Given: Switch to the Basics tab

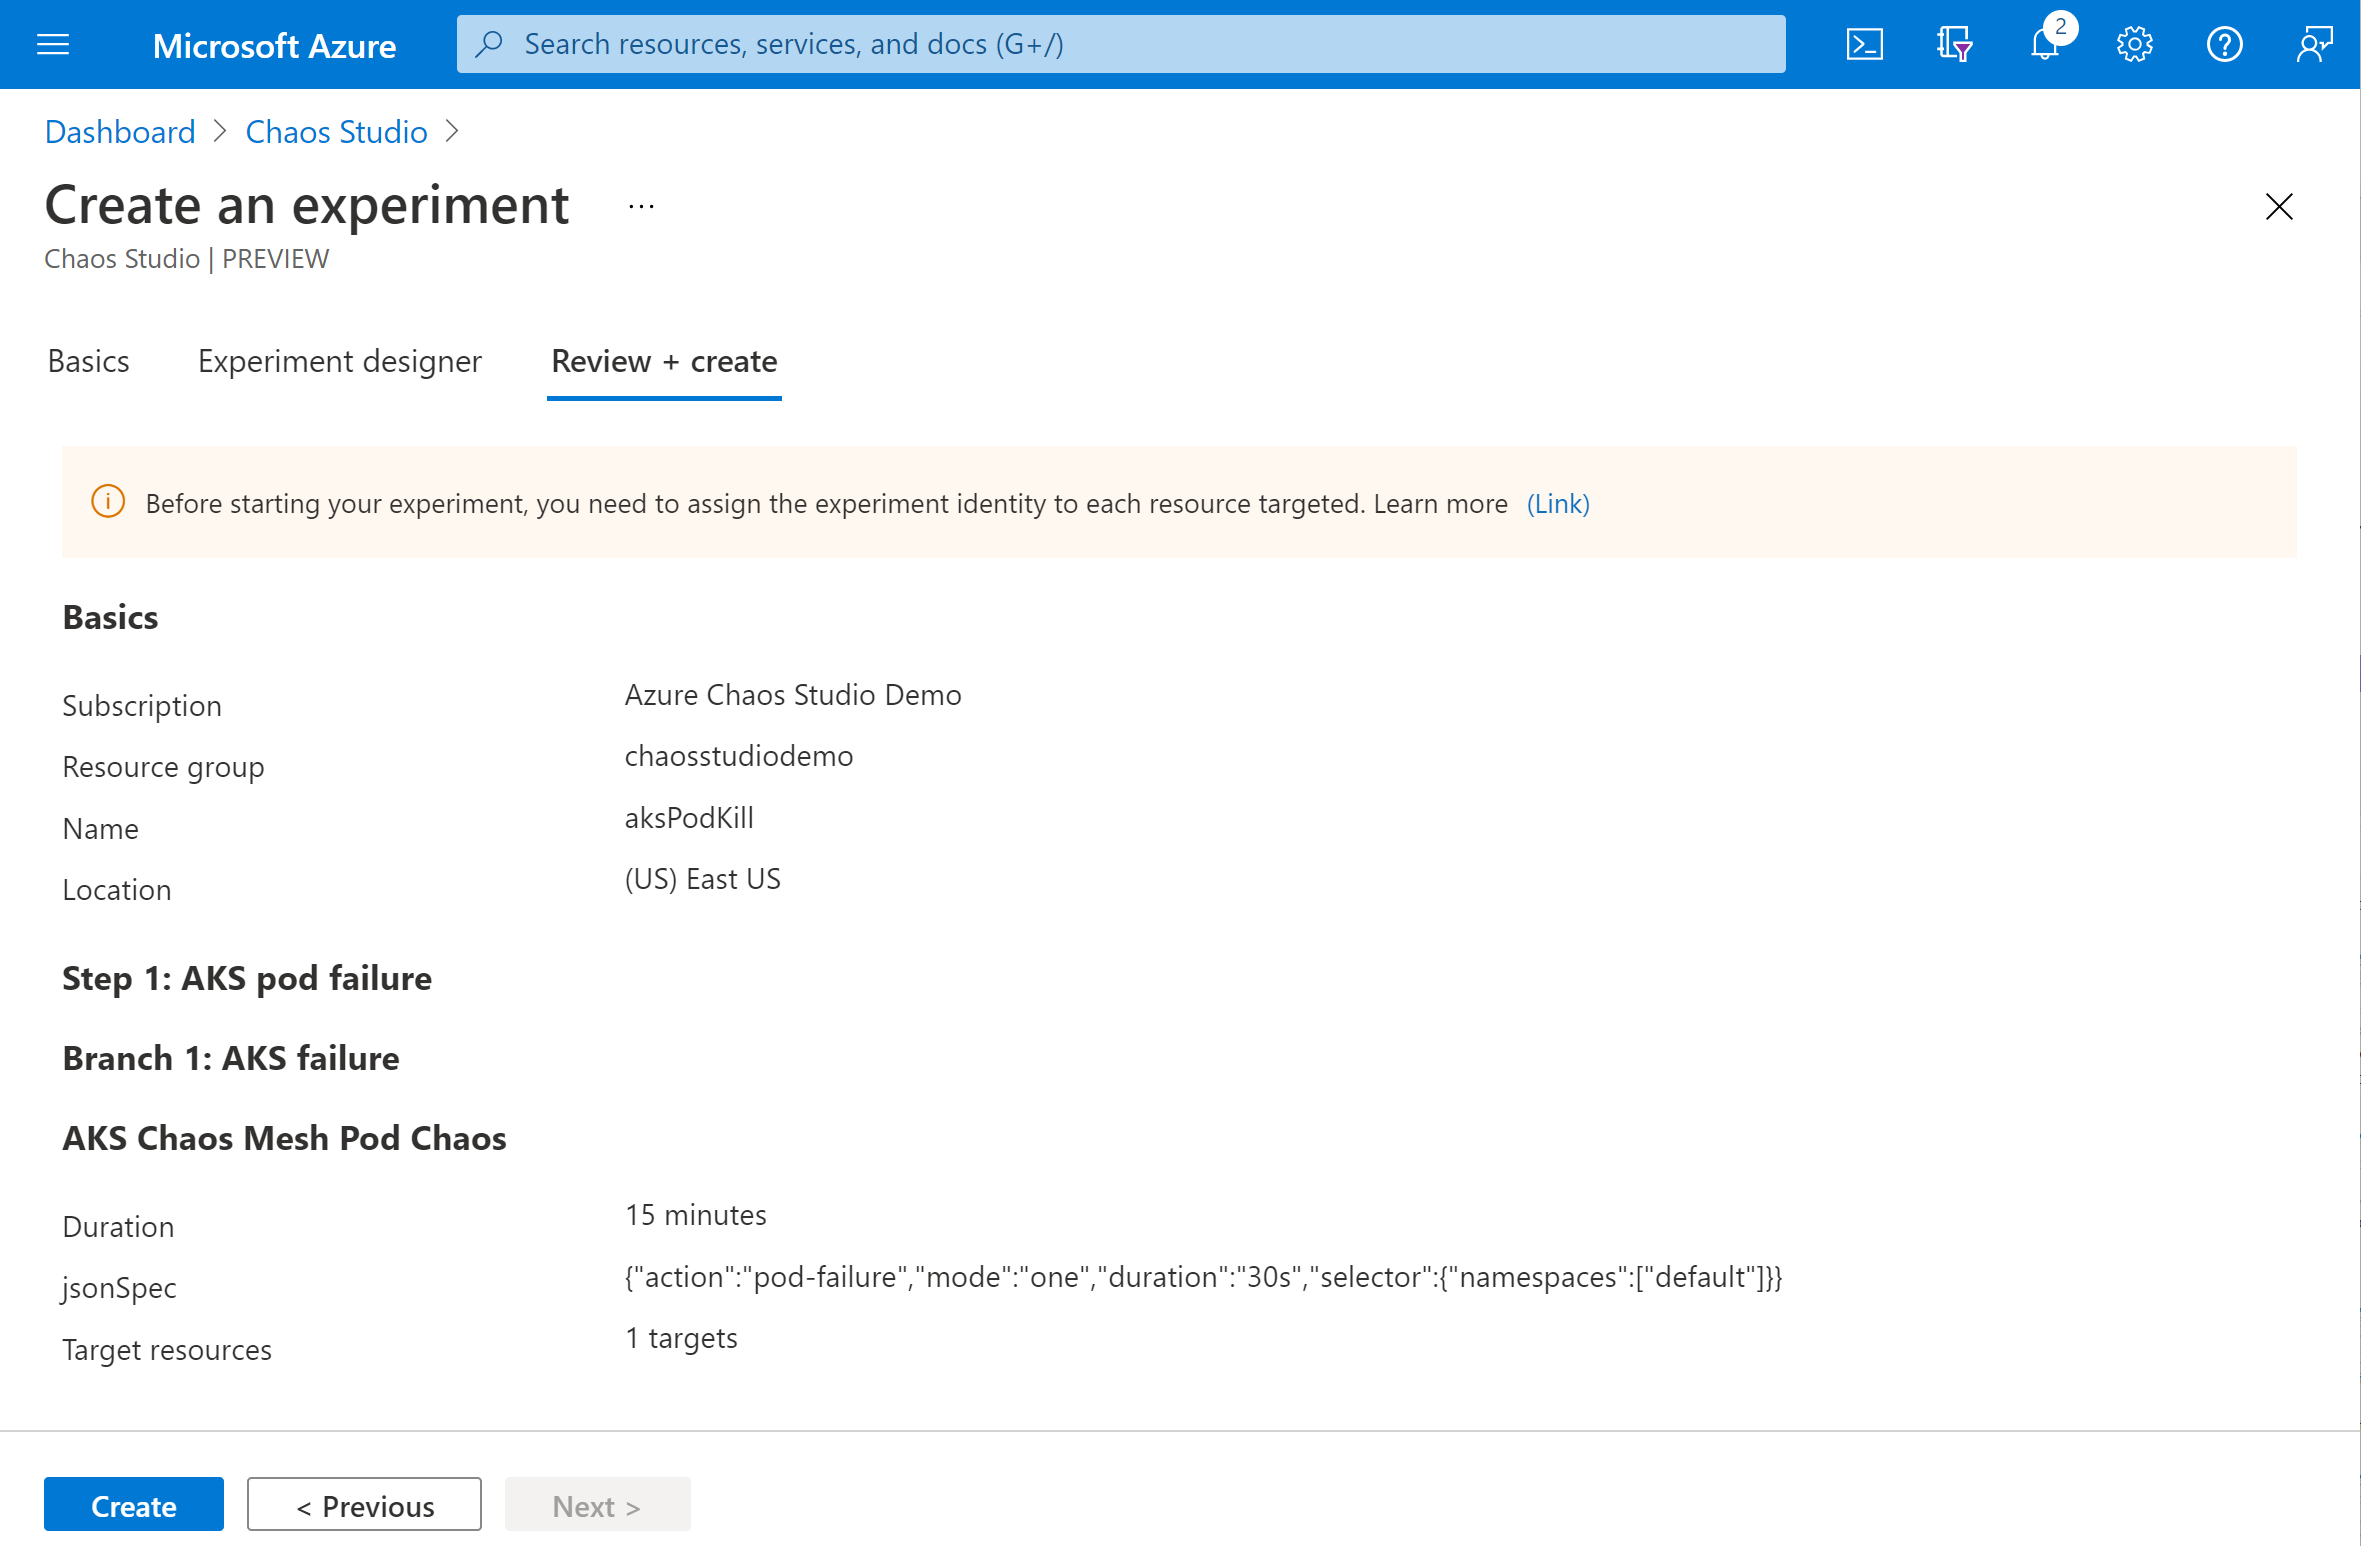Looking at the screenshot, I should (86, 361).
